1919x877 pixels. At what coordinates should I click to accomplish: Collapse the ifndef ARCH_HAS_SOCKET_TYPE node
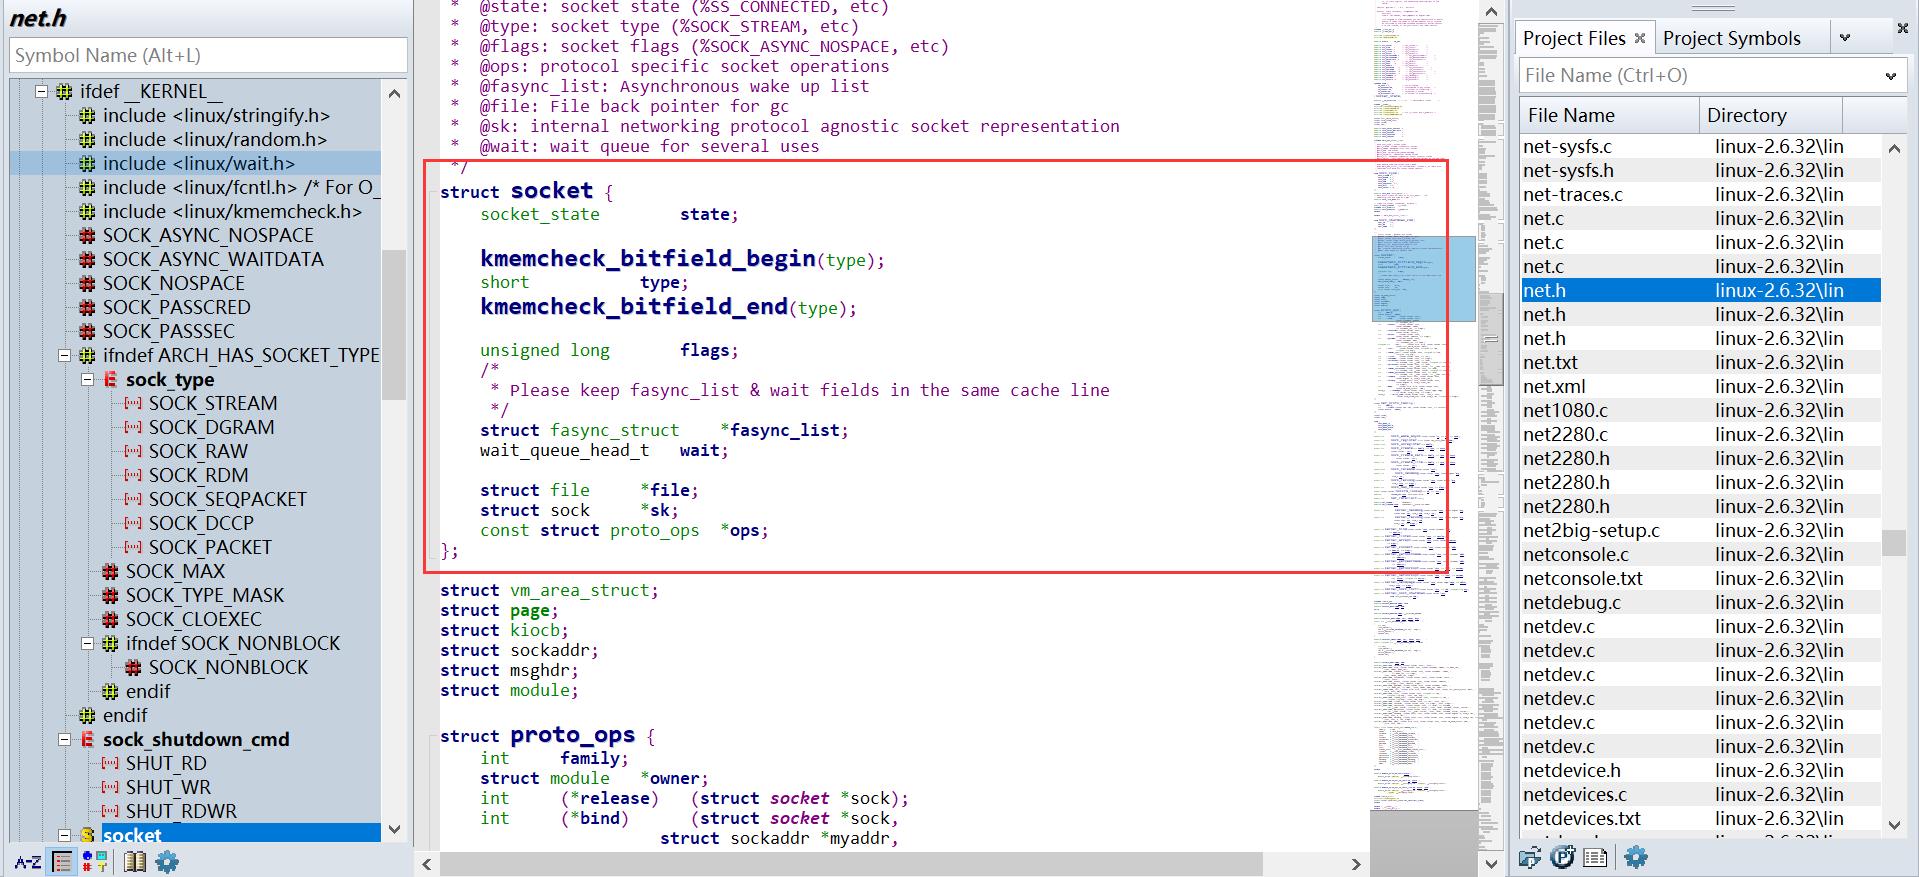coord(64,355)
